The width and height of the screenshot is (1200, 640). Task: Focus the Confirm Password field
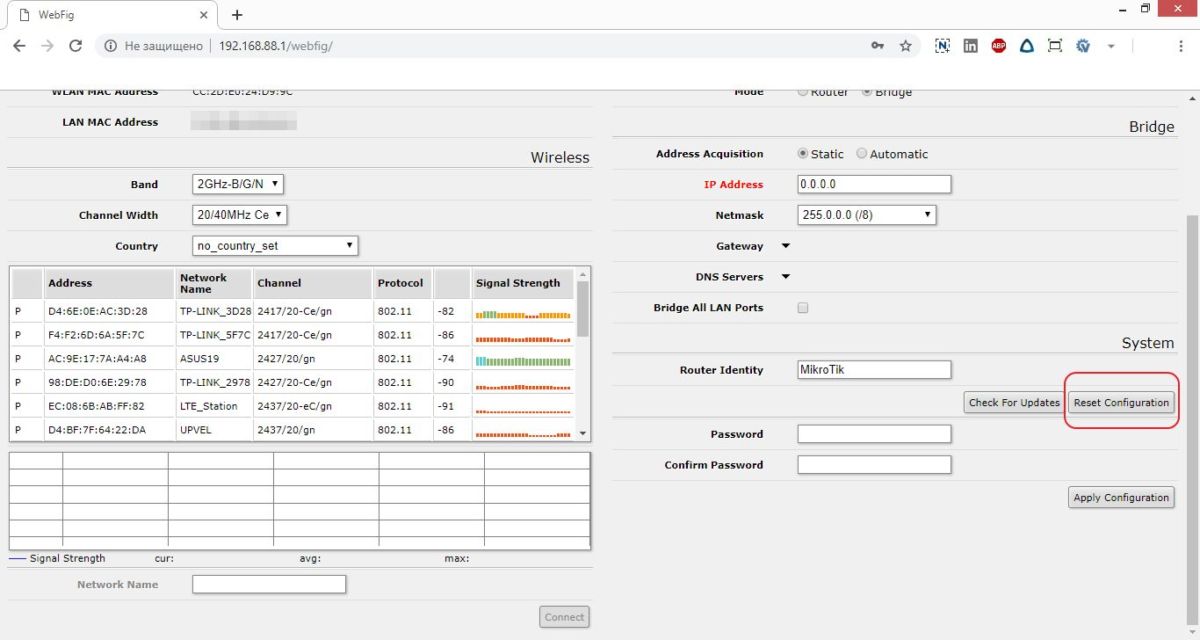click(x=874, y=465)
